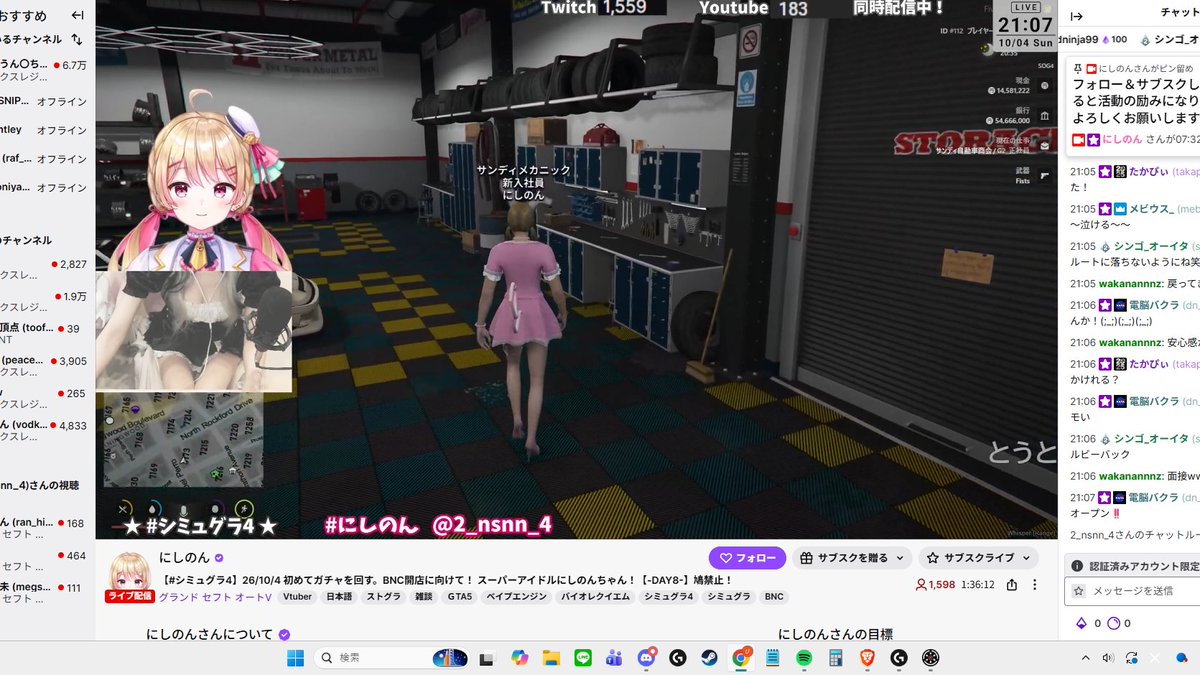Click the ライブ配信 live badge
Image resolution: width=1200 pixels, height=675 pixels.
tap(129, 596)
